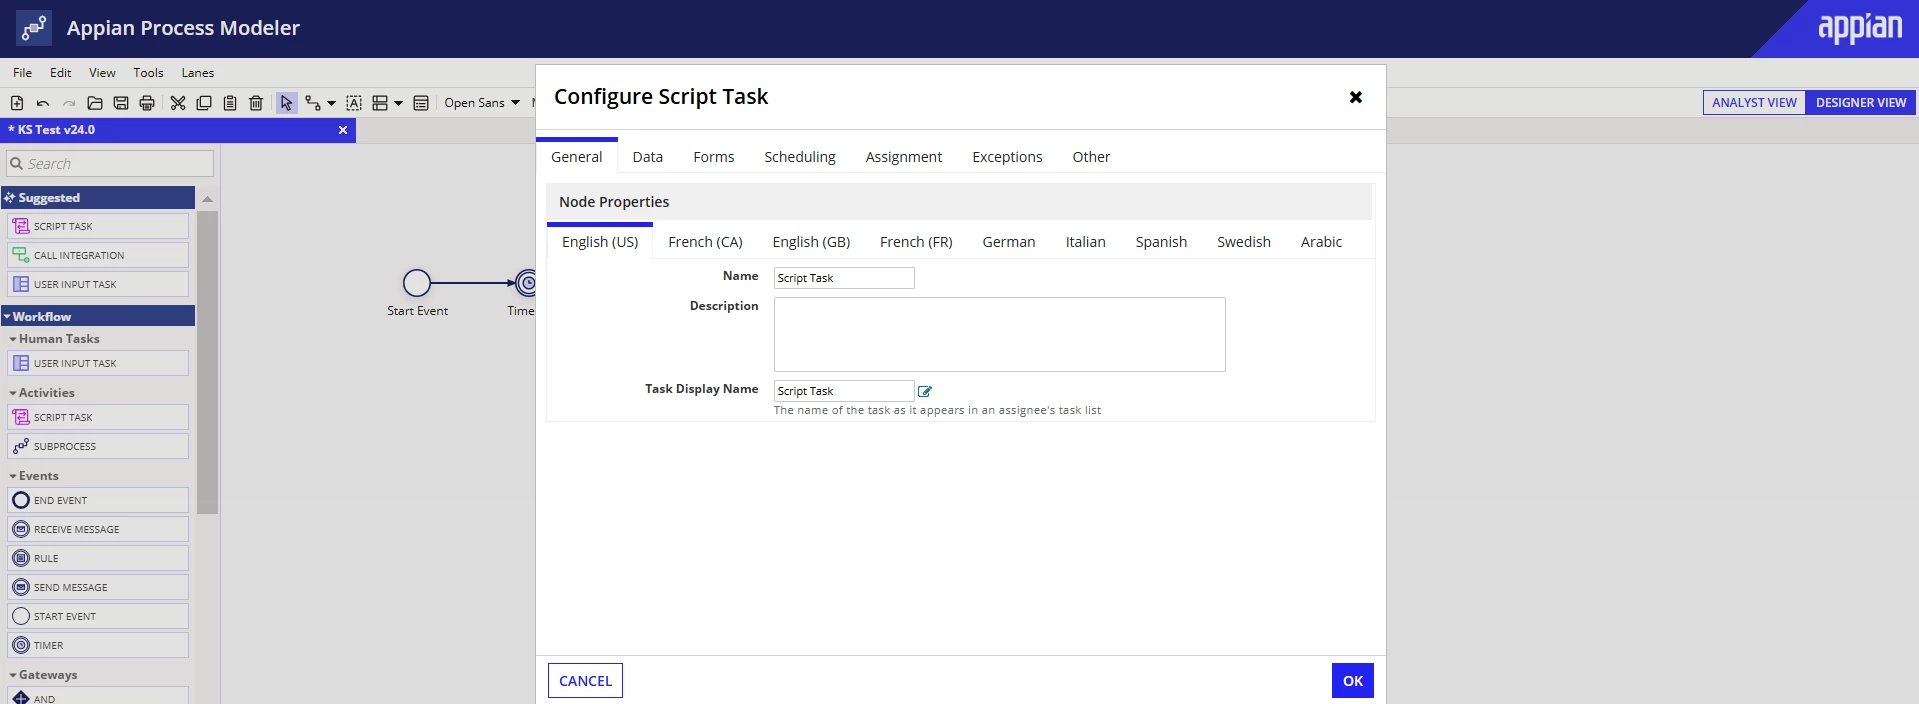Open the Tools menu
Screen dimensions: 1919x704
click(x=148, y=73)
